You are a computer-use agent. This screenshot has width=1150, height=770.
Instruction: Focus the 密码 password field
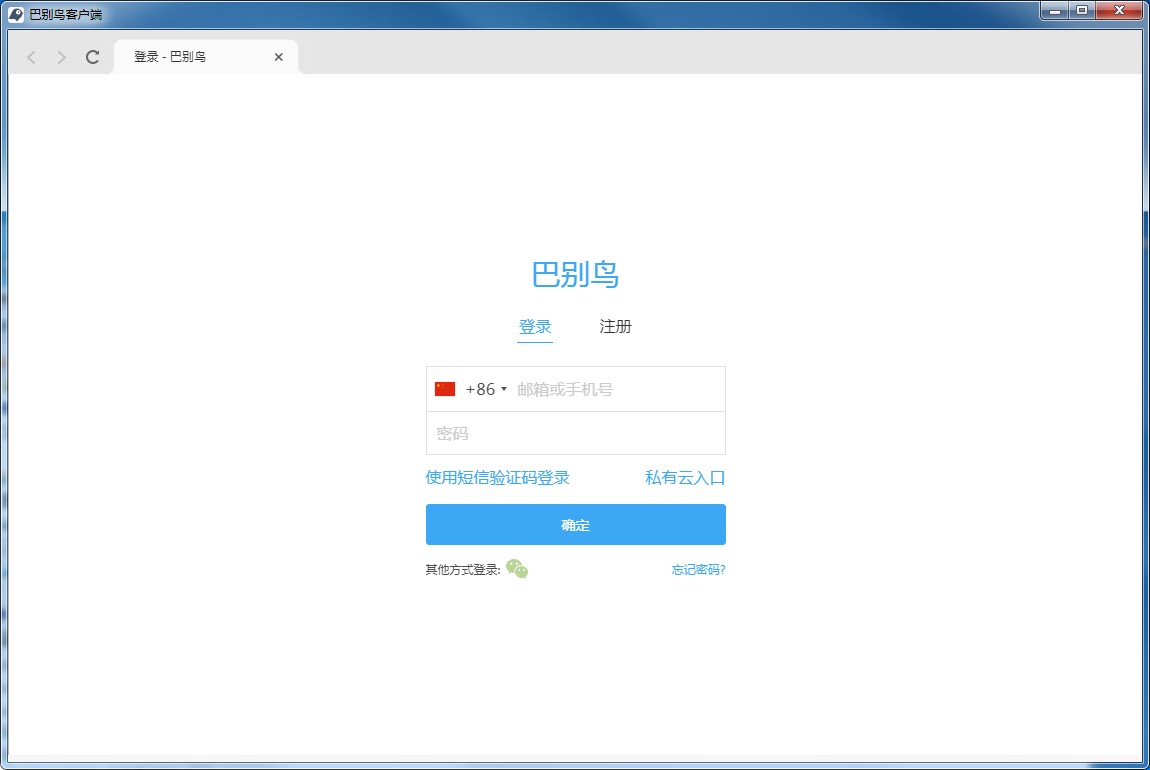(575, 433)
